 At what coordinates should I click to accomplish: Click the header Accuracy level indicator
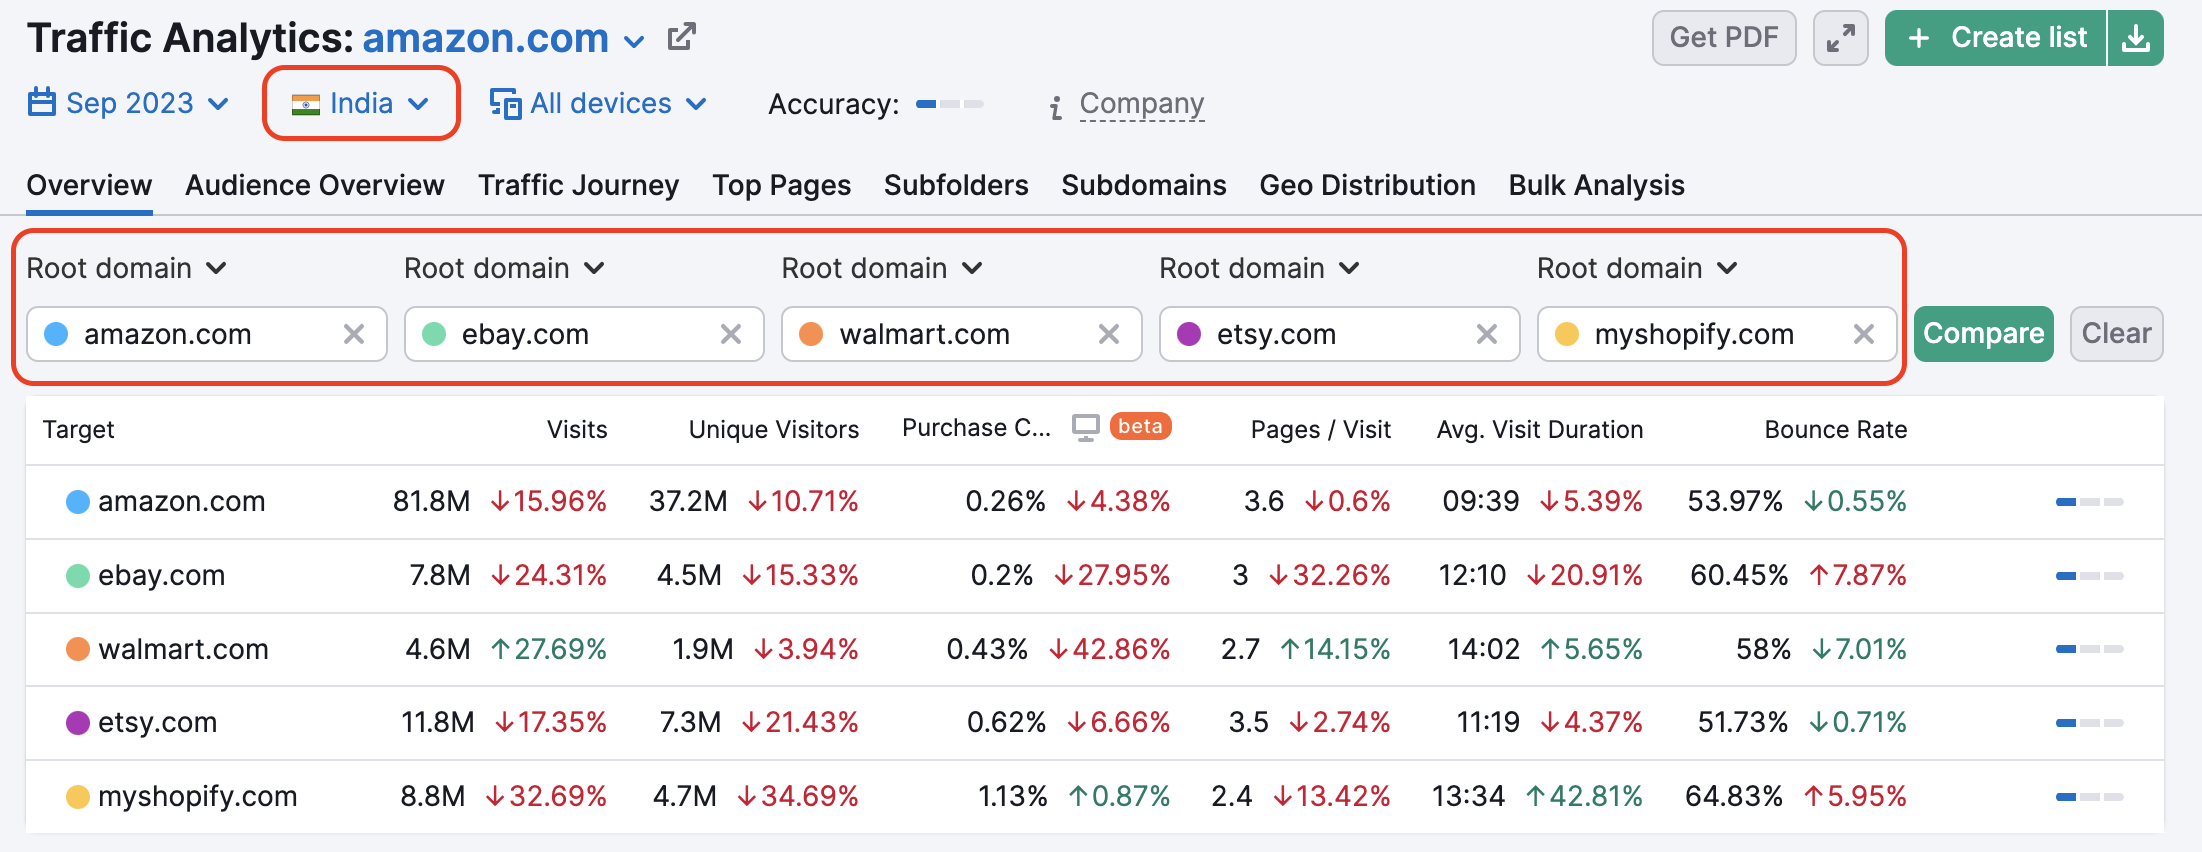(x=950, y=104)
